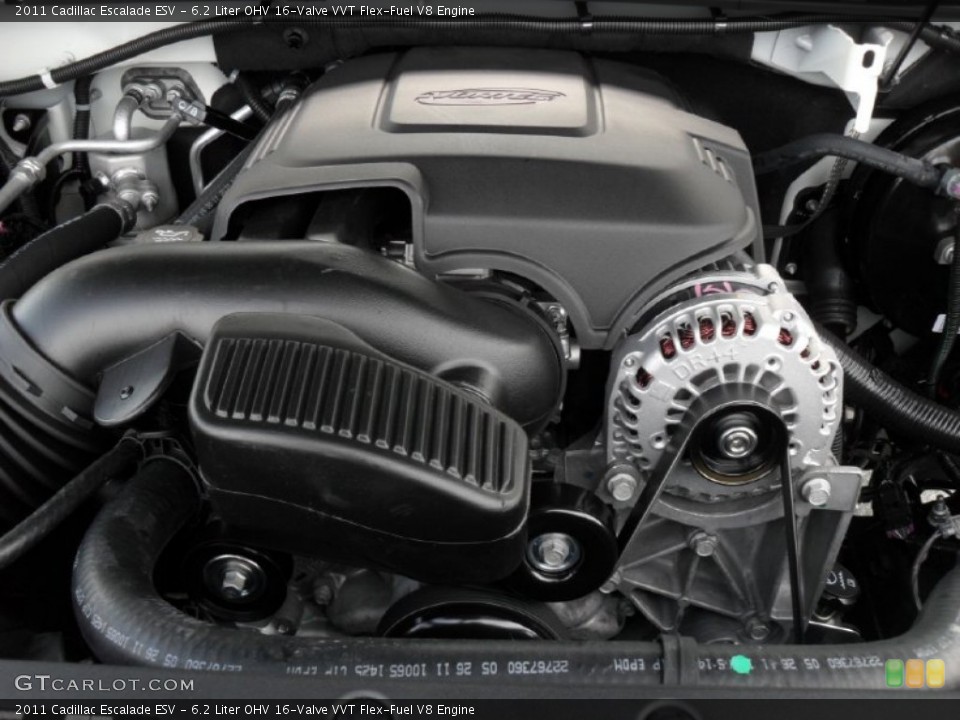Click the yellow square in the corner
The width and height of the screenshot is (960, 720).
coord(935,673)
